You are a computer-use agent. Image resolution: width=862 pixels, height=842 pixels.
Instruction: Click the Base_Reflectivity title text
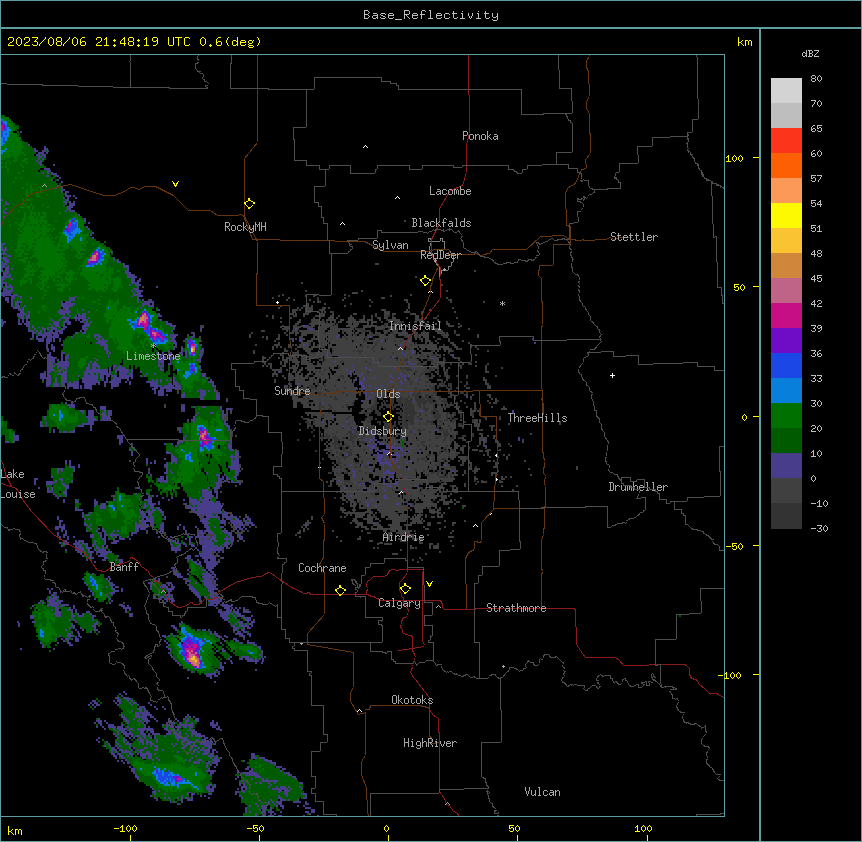431,15
